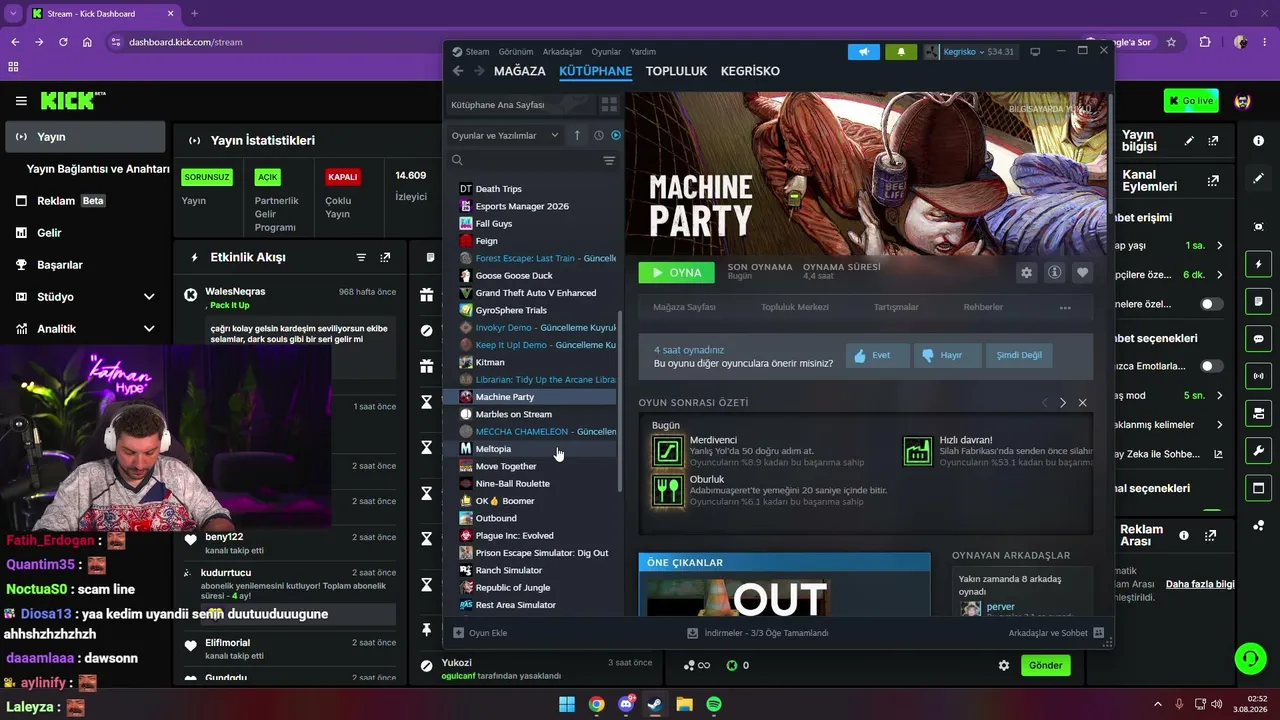The image size is (1280, 720).
Task: Go forward in Steam navigation
Action: pyautogui.click(x=479, y=71)
